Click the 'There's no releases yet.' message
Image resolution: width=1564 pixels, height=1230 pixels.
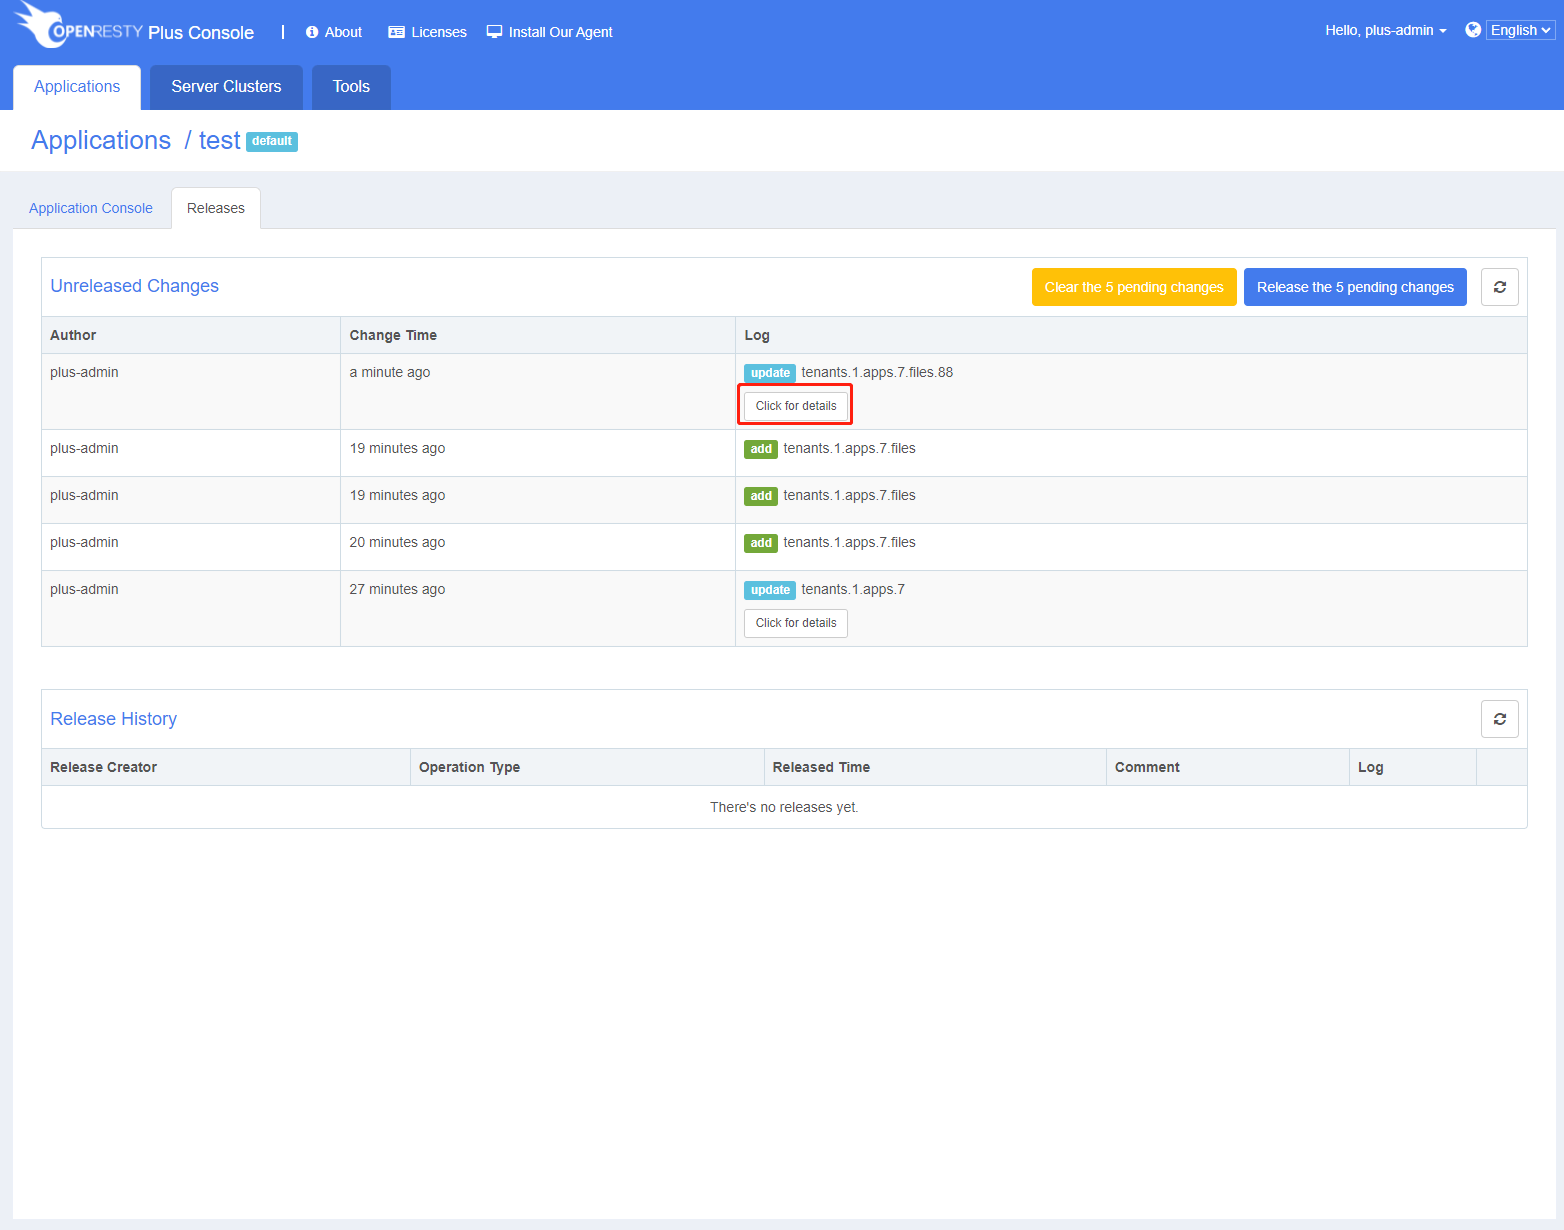click(784, 807)
